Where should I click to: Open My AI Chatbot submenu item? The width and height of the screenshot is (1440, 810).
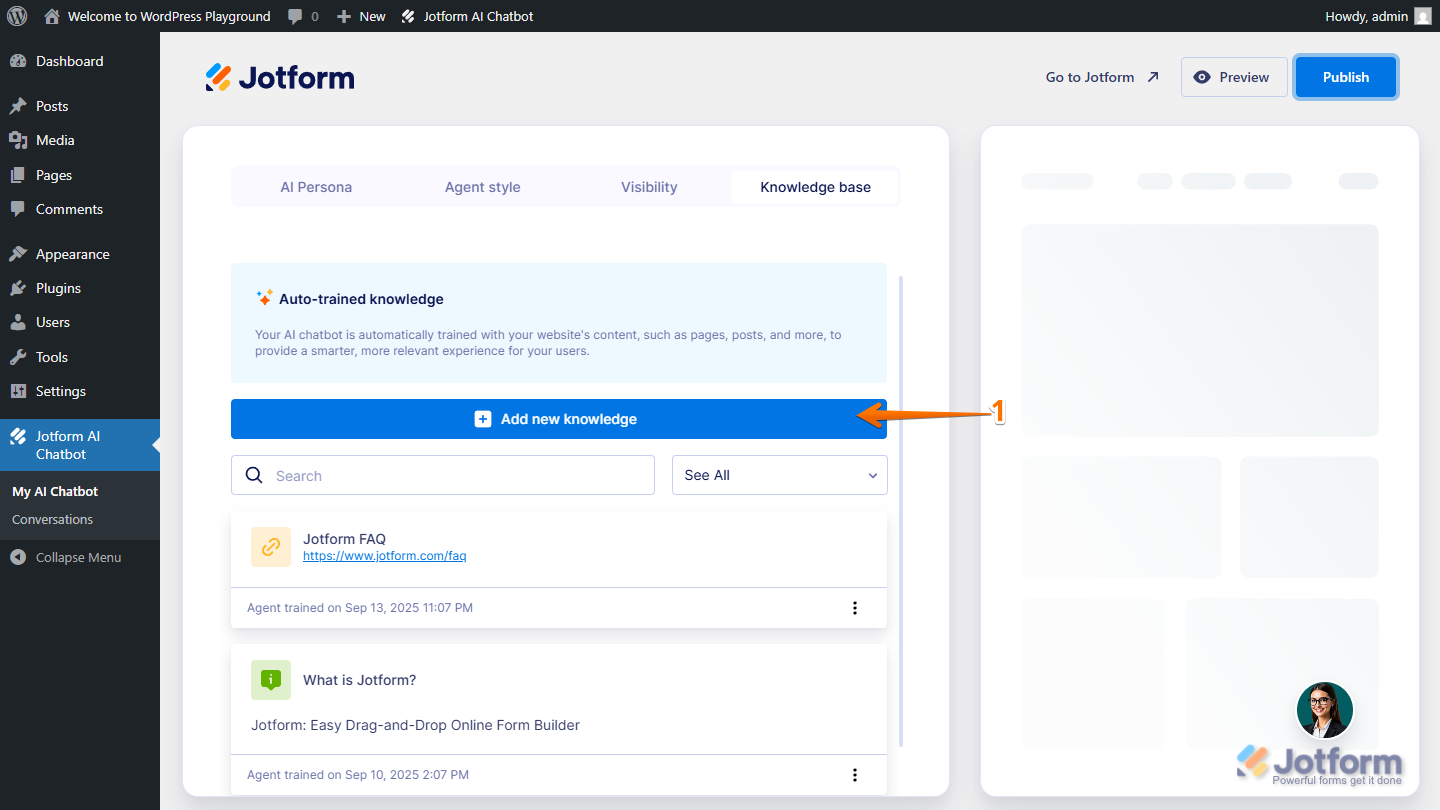pos(55,491)
